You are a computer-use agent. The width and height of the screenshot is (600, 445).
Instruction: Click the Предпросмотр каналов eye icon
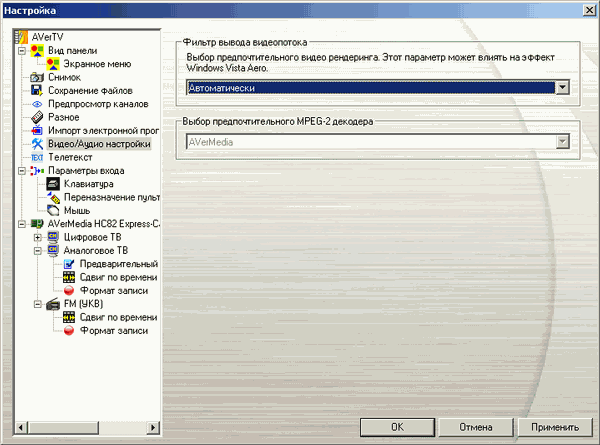37,104
